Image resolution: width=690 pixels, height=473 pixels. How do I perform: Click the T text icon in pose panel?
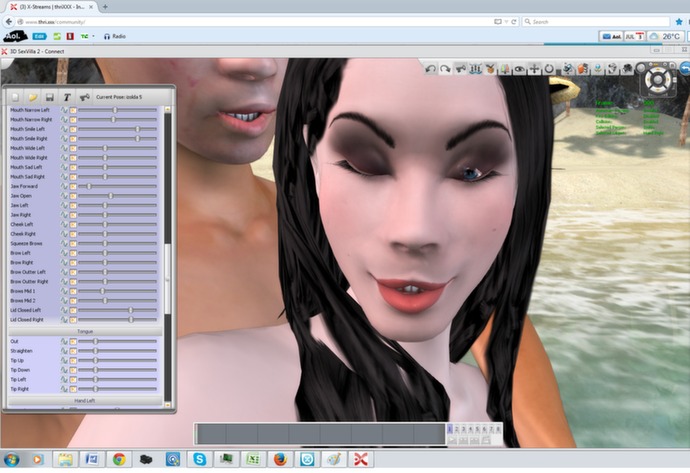67,97
